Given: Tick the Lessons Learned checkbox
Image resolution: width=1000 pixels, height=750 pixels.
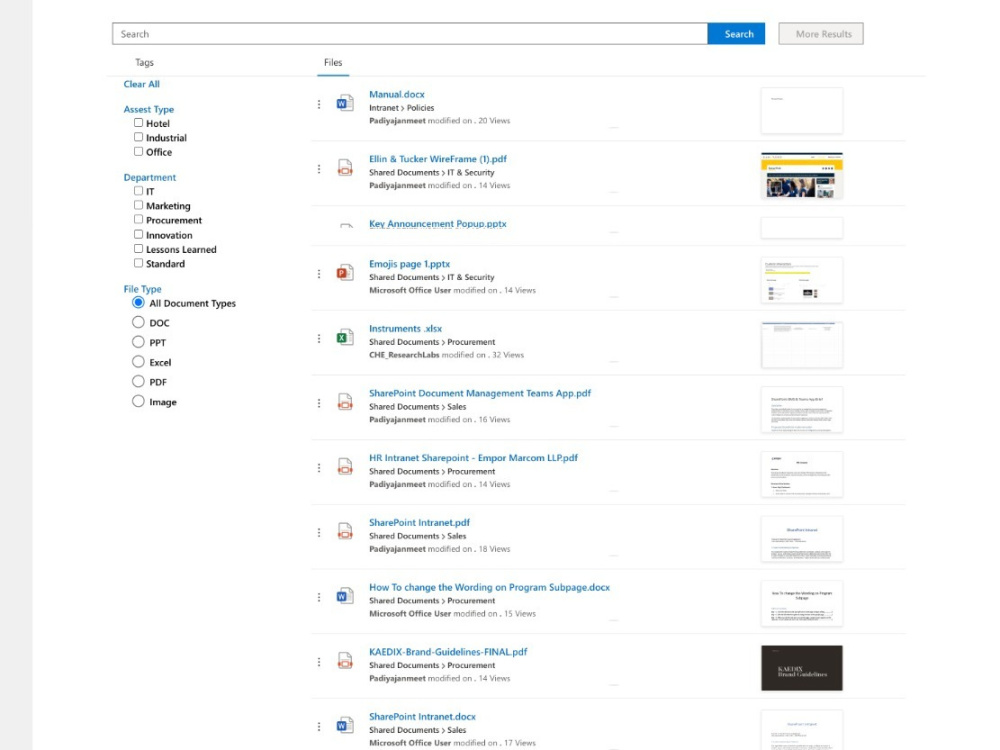Looking at the screenshot, I should [x=138, y=249].
